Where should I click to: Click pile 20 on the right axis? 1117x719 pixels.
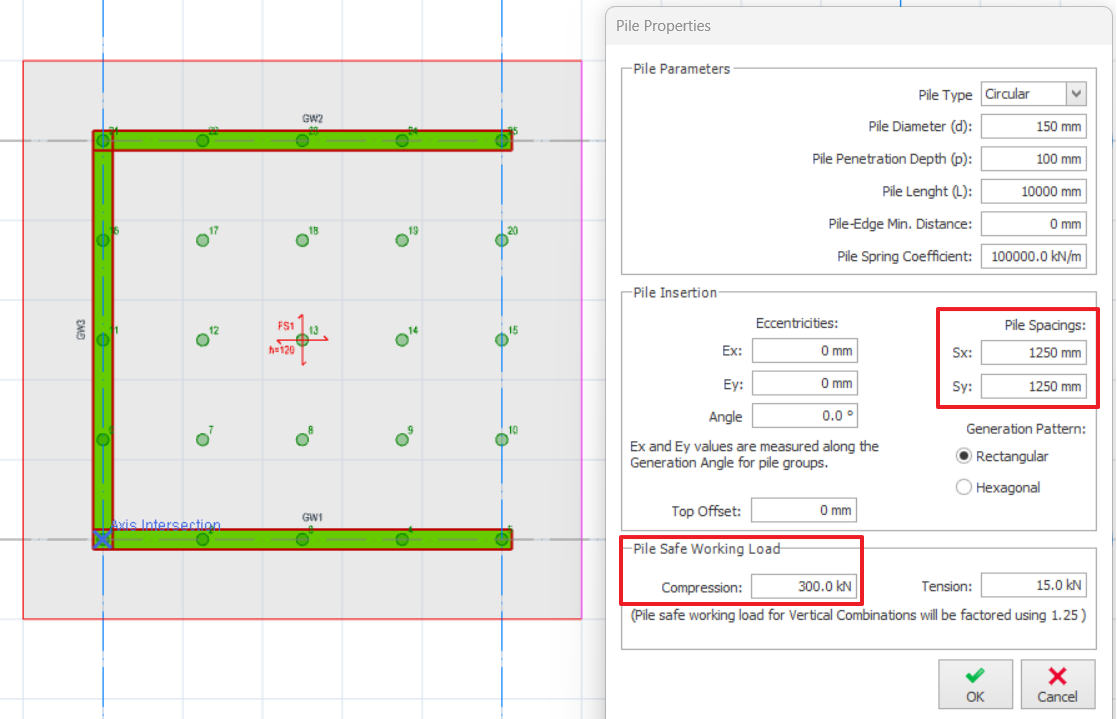pyautogui.click(x=502, y=240)
